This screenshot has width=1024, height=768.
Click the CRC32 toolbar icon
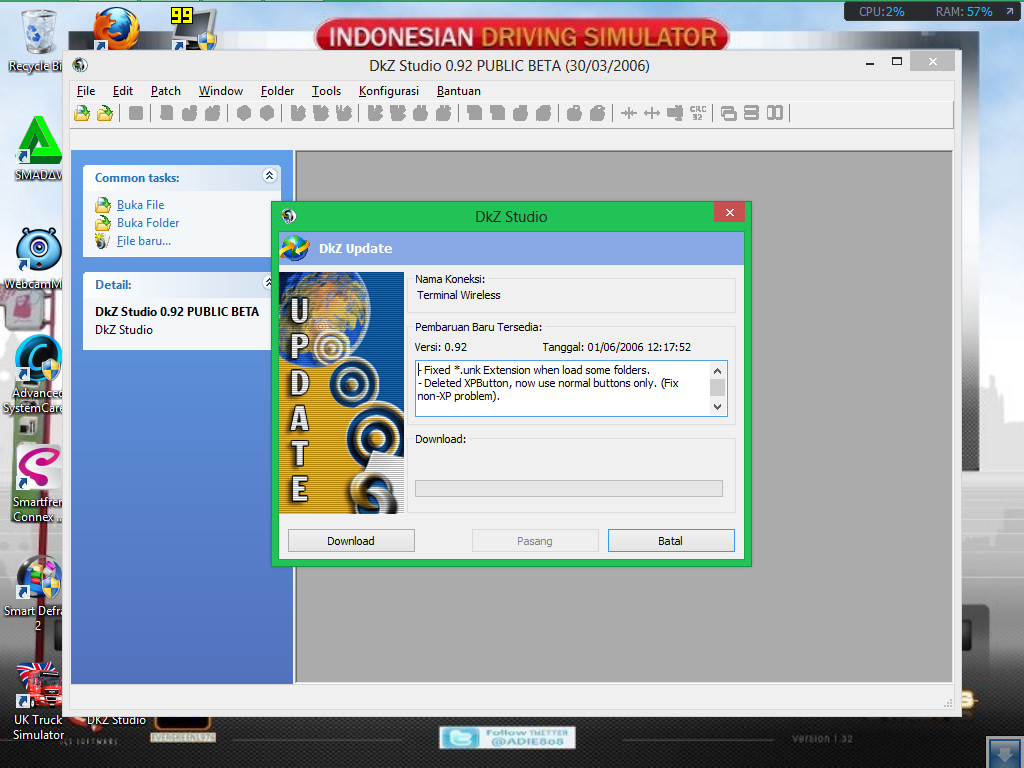click(x=697, y=113)
